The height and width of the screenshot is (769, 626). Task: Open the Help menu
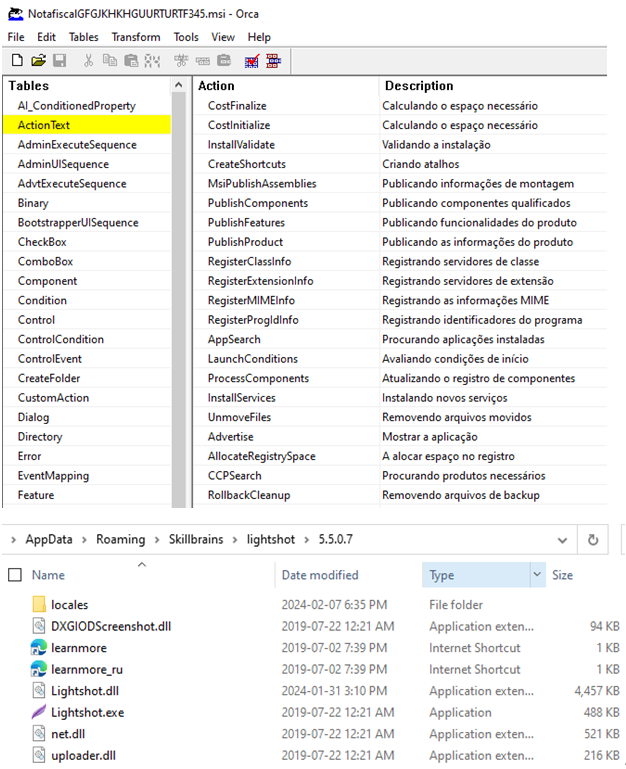(259, 37)
